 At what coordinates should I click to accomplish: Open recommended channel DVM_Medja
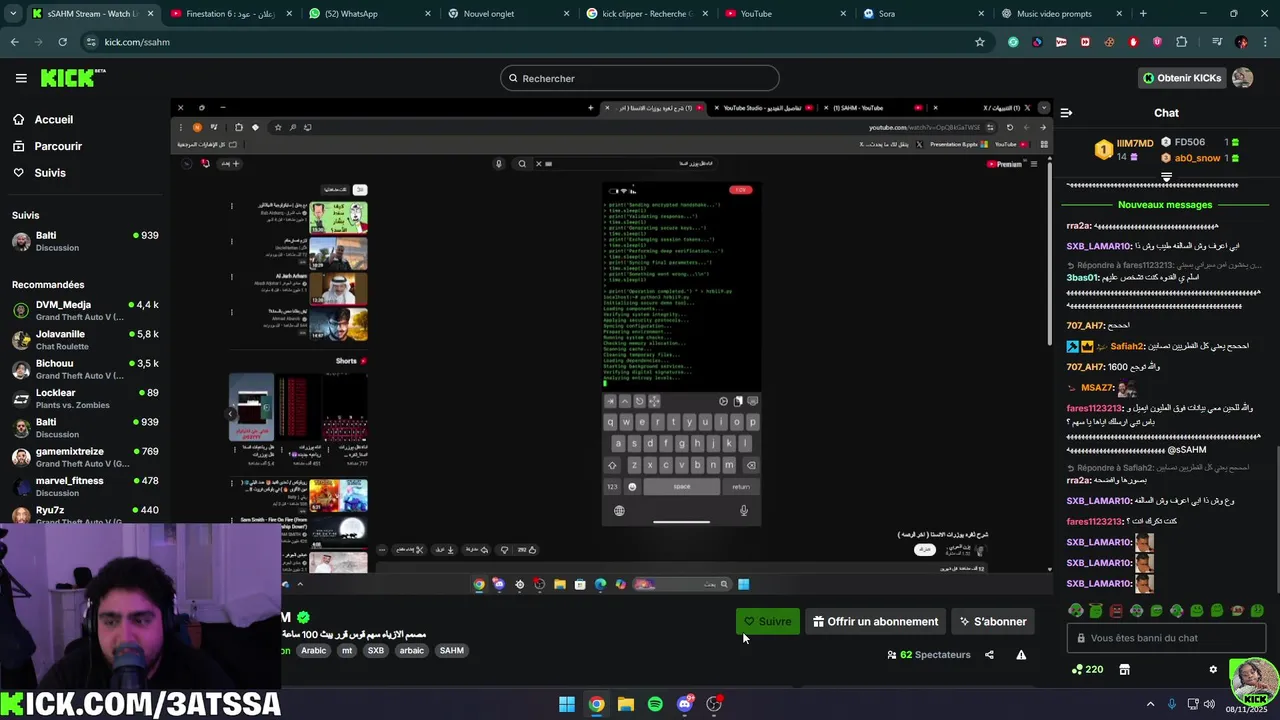(85, 310)
